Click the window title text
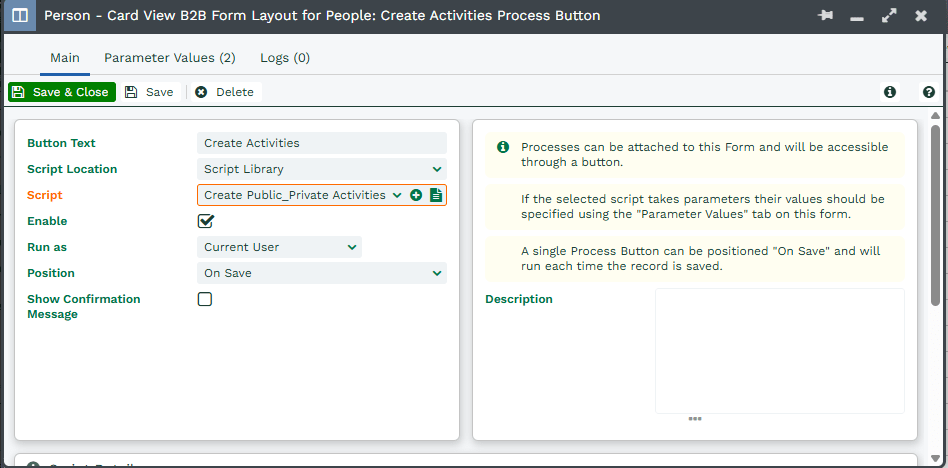Viewport: 948px width, 468px height. 322,16
